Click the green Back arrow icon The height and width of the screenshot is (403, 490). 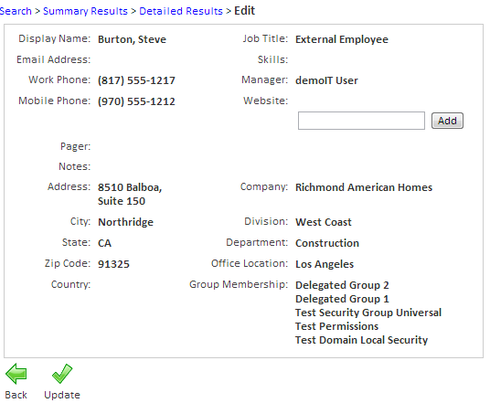coord(16,374)
